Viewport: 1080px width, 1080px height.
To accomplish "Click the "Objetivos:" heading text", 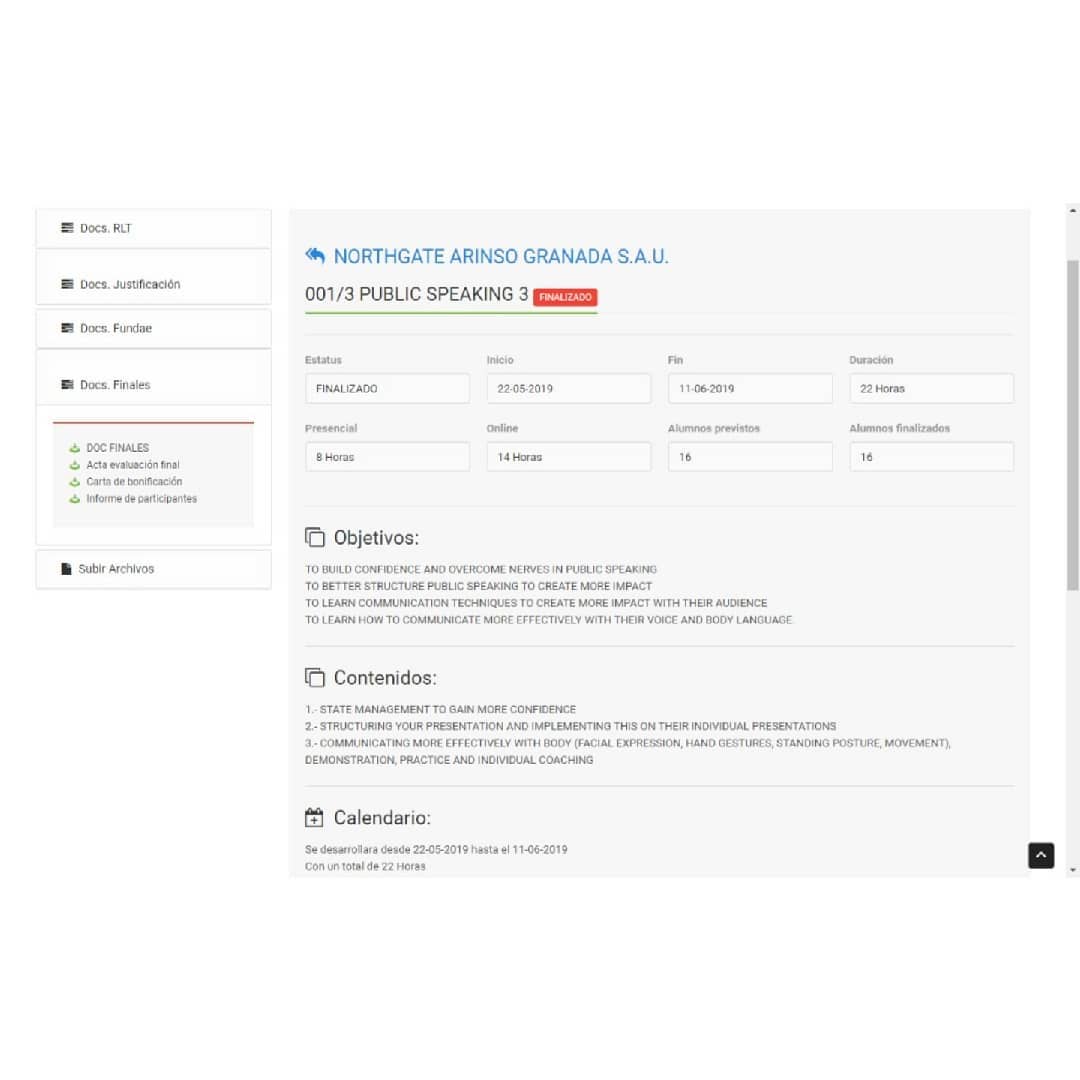I will coord(376,538).
